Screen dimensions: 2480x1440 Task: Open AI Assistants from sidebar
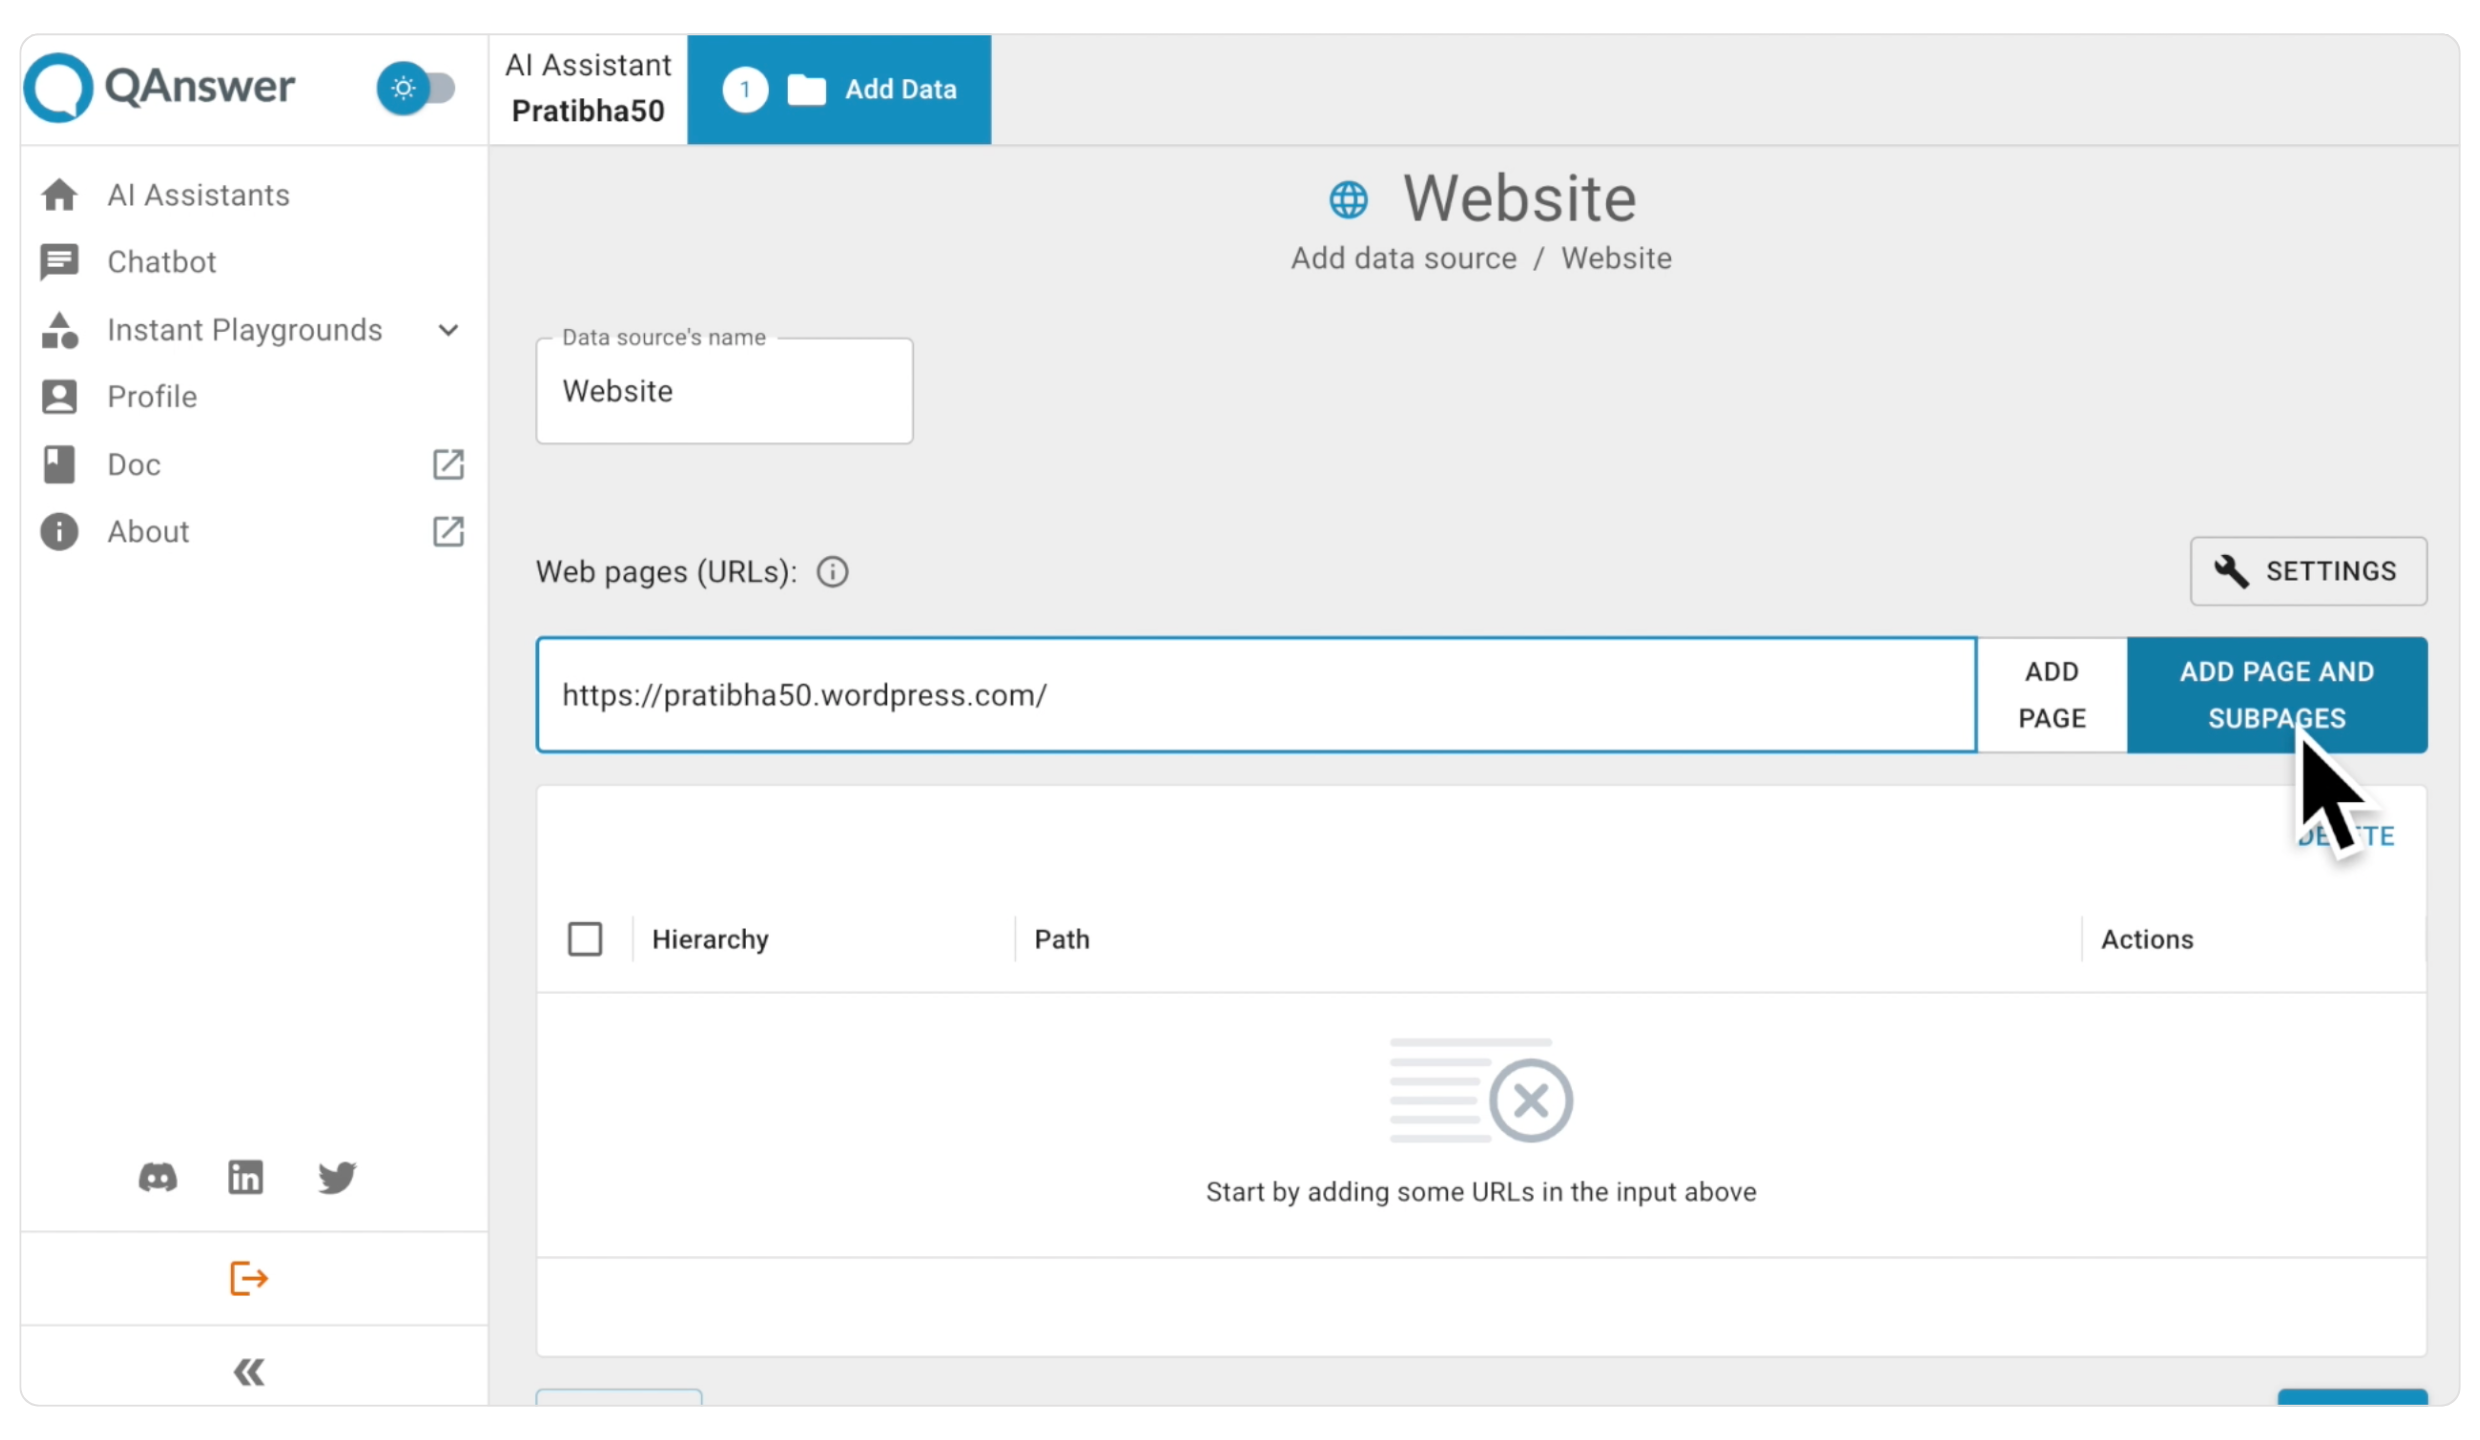[x=198, y=195]
